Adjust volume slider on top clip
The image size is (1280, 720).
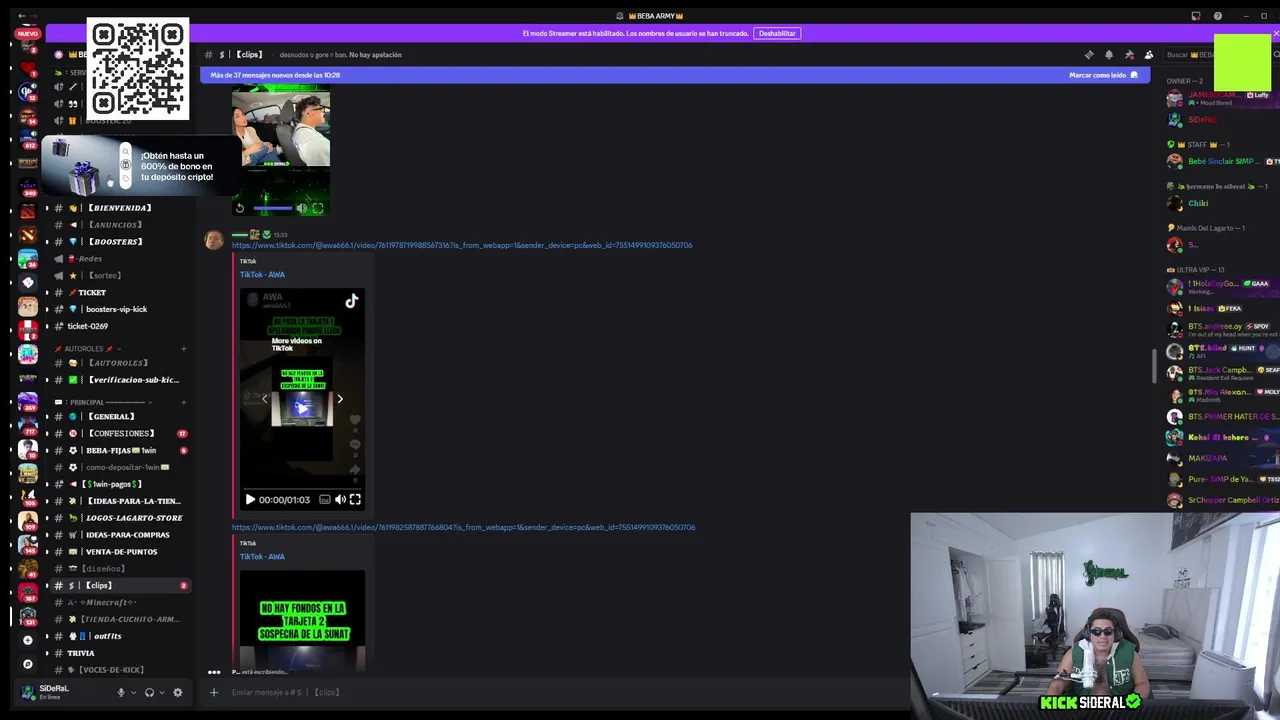tap(272, 208)
